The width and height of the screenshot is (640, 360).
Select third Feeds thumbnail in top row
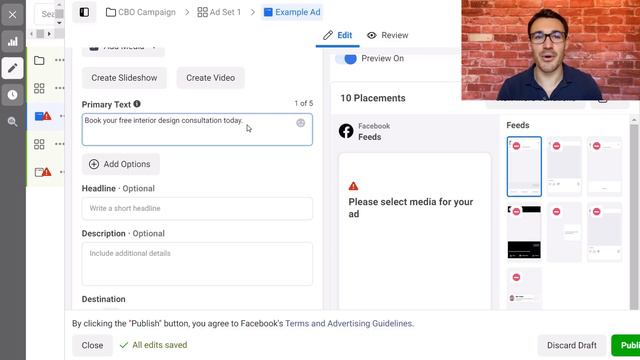click(x=604, y=167)
